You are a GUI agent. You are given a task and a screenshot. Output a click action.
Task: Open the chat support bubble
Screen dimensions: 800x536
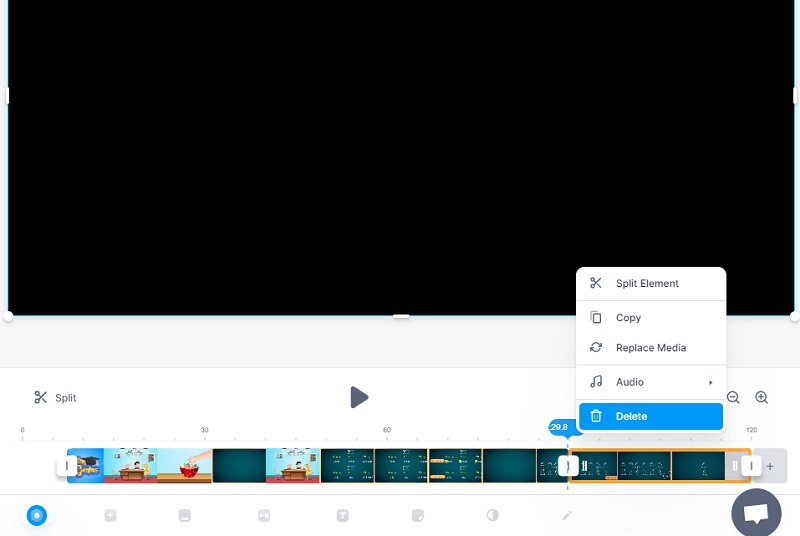click(x=756, y=512)
